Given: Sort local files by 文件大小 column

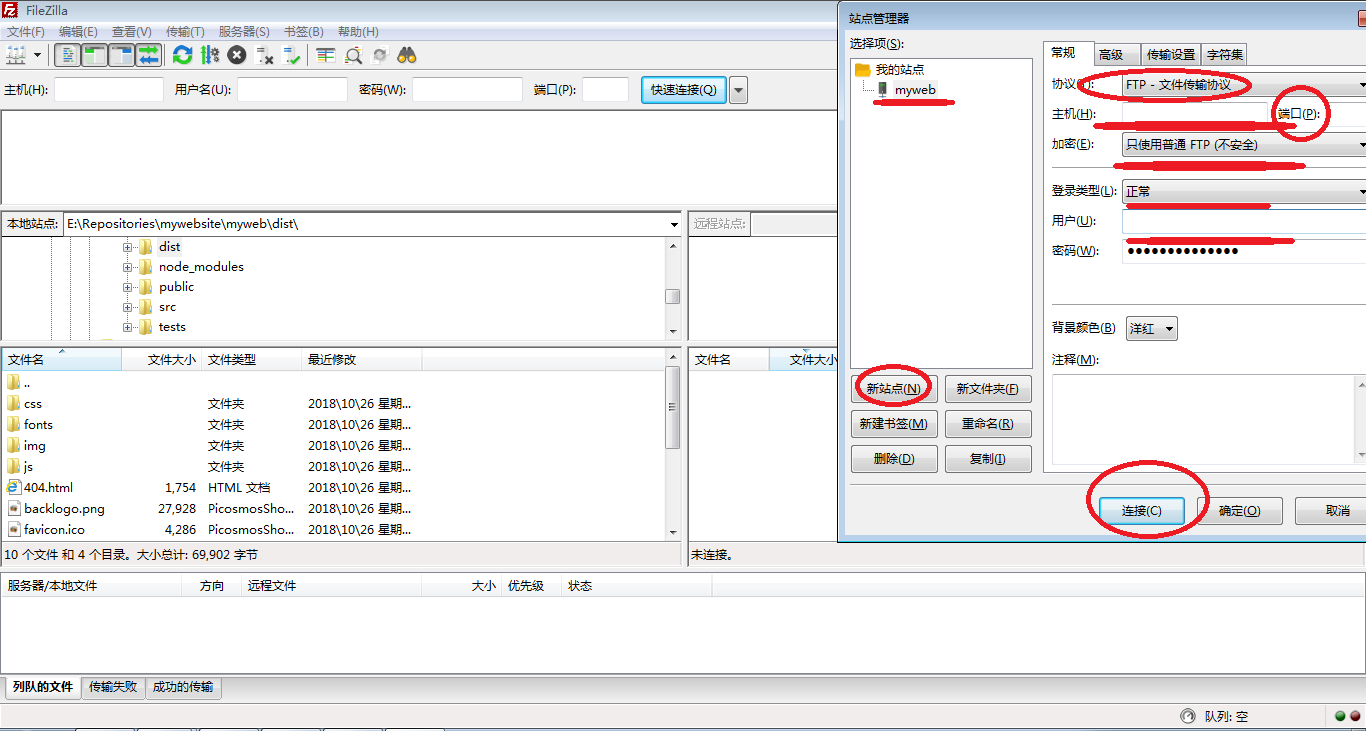Looking at the screenshot, I should pyautogui.click(x=162, y=360).
